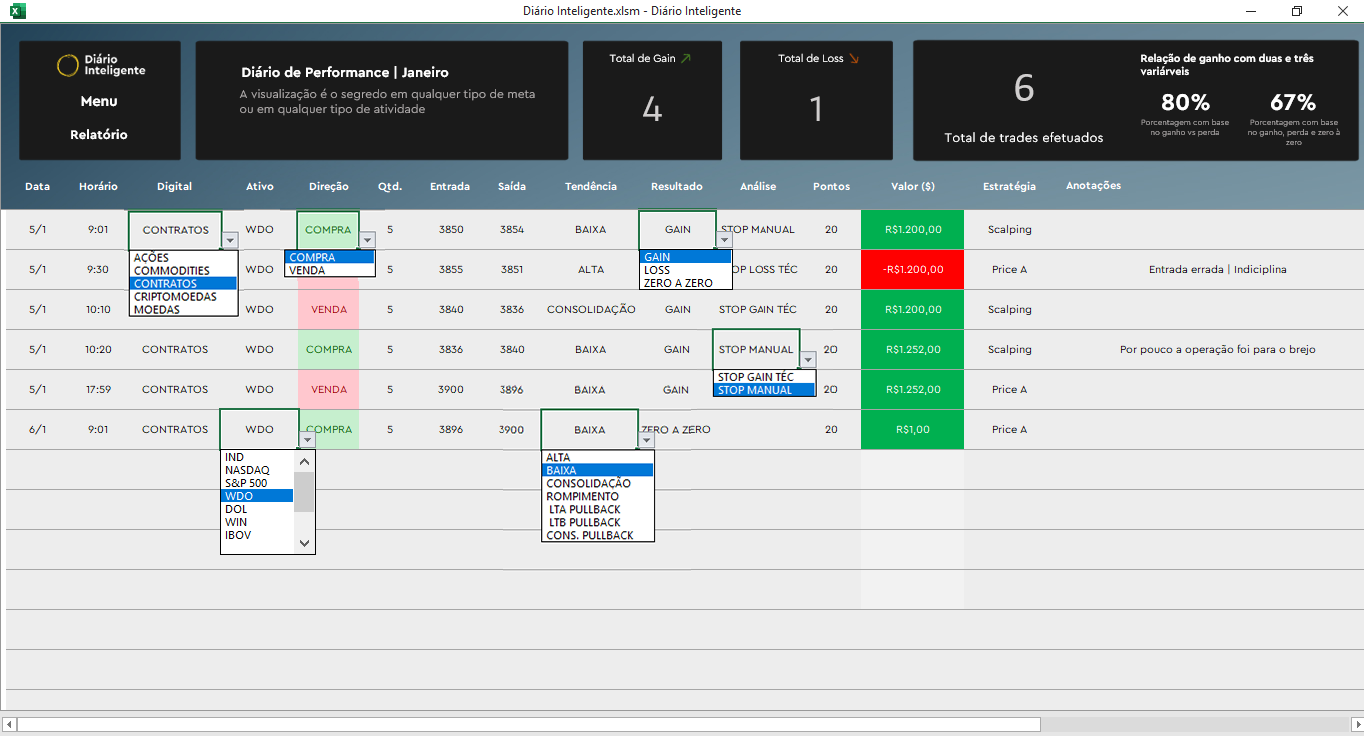Choose LOSS in the Resultado list
Viewport: 1364px width, 736px height.
(x=686, y=271)
